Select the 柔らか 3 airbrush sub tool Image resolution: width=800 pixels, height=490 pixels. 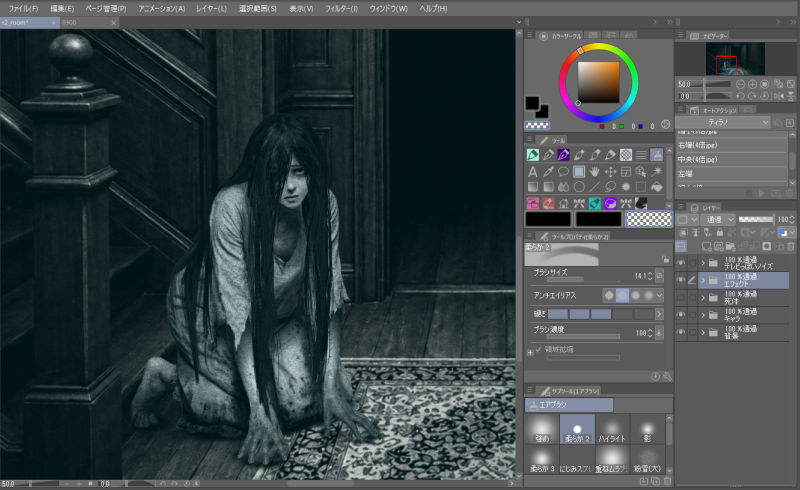(x=542, y=459)
